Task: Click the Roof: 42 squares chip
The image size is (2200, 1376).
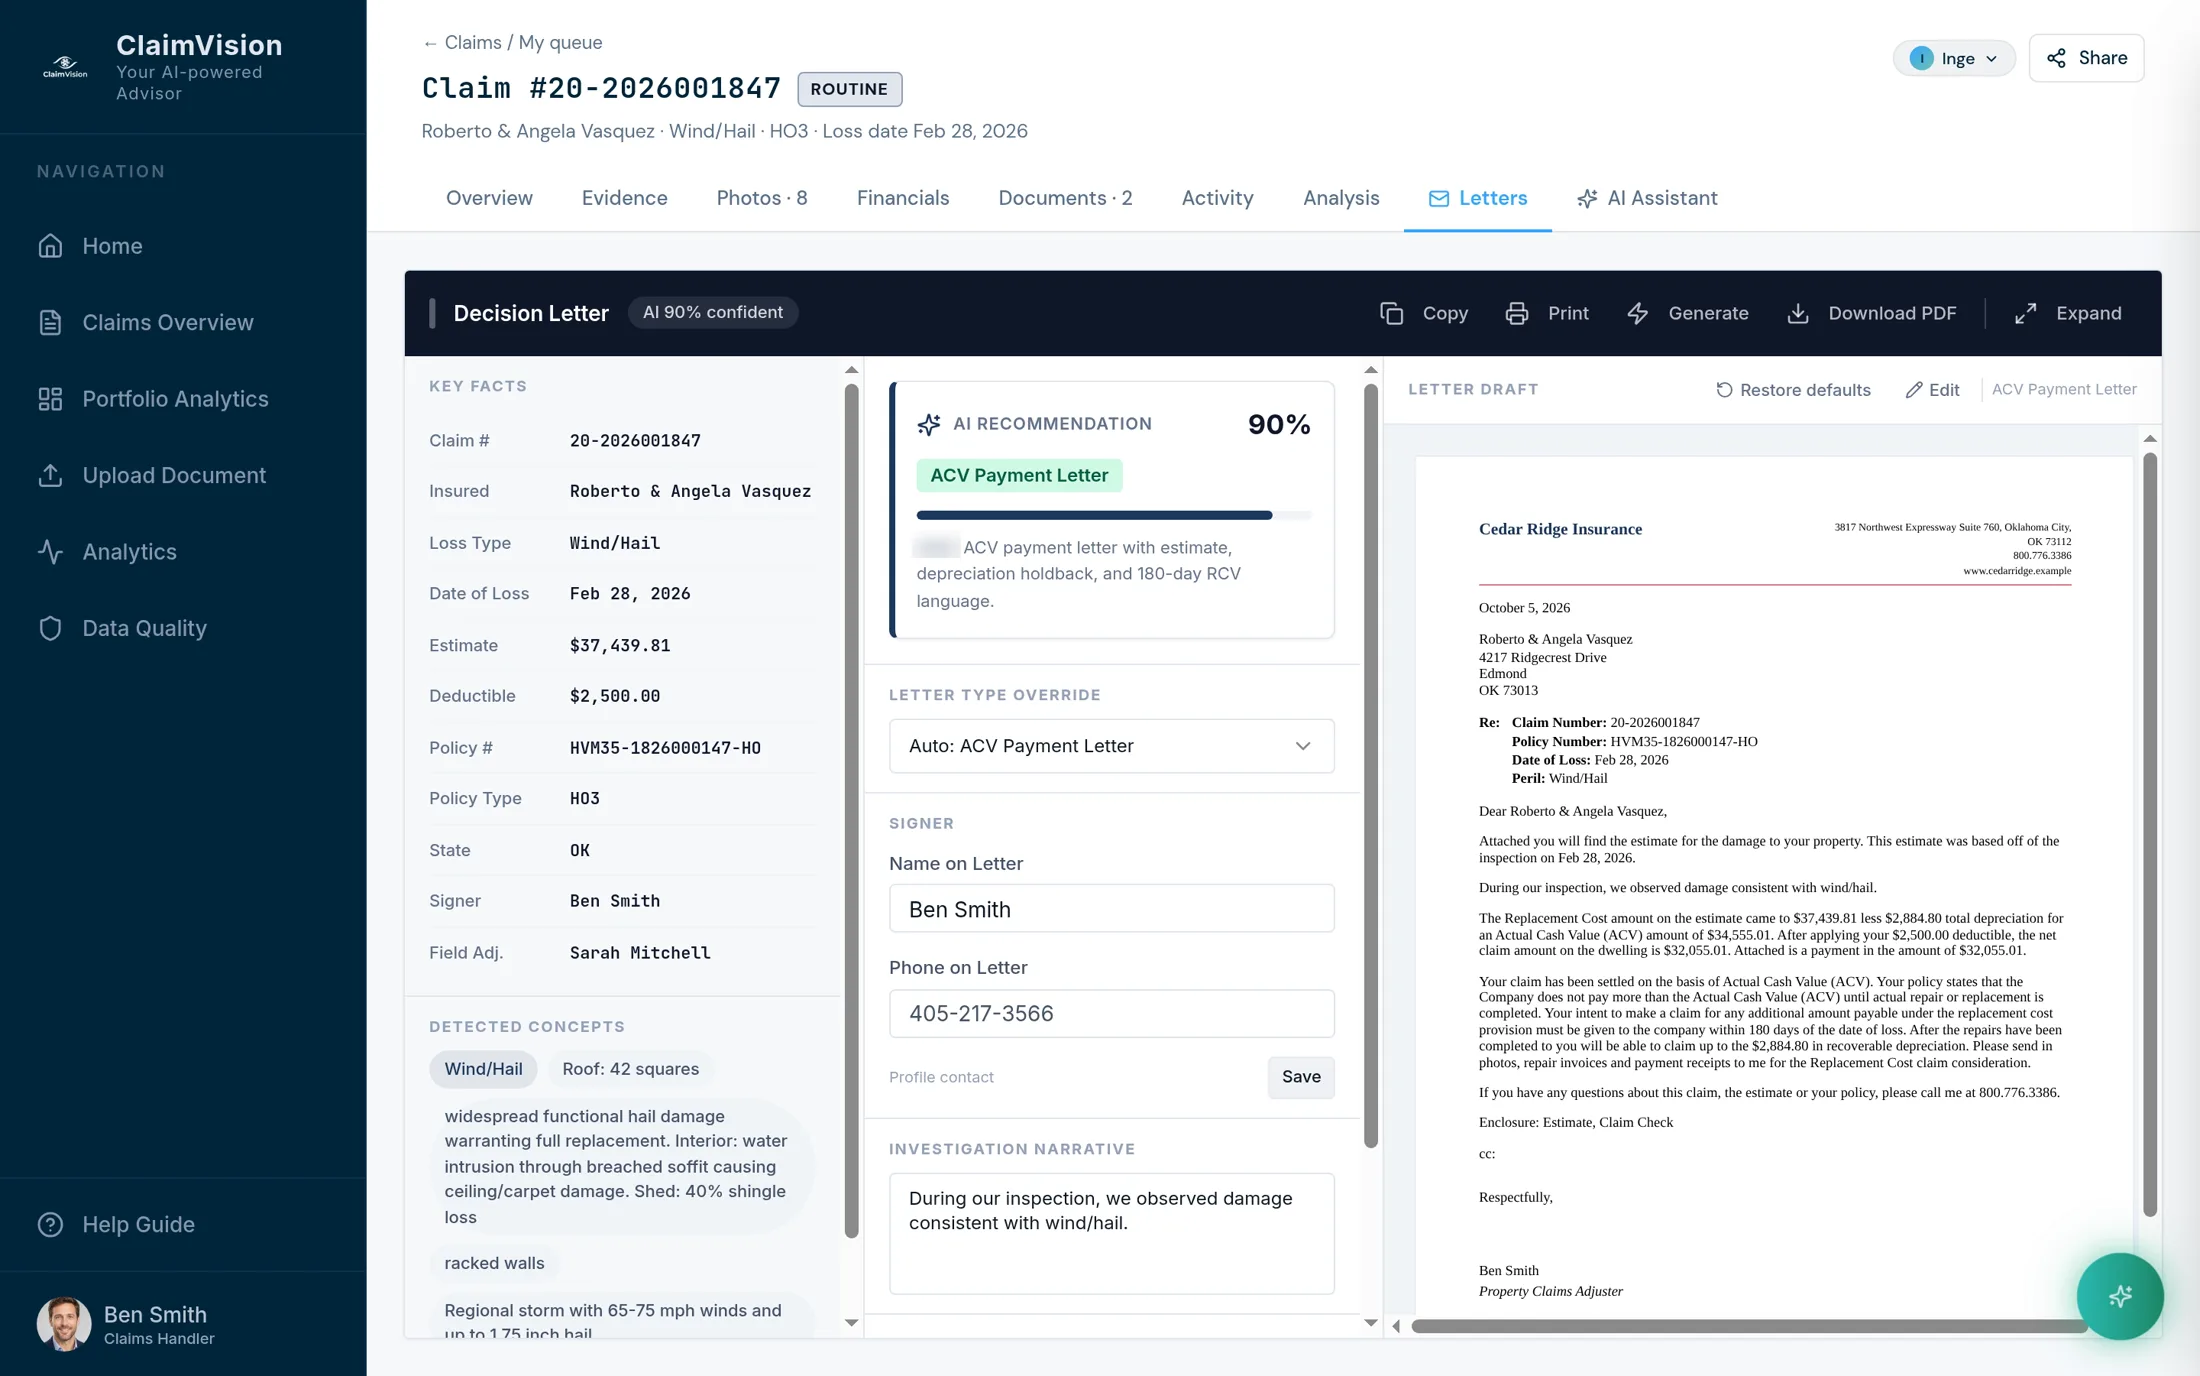Action: (x=630, y=1069)
